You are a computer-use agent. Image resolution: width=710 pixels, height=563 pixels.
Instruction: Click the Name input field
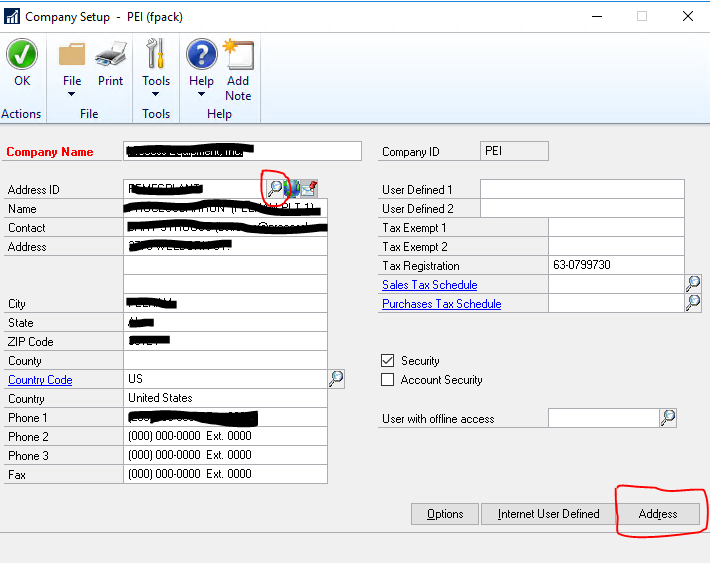click(x=225, y=208)
